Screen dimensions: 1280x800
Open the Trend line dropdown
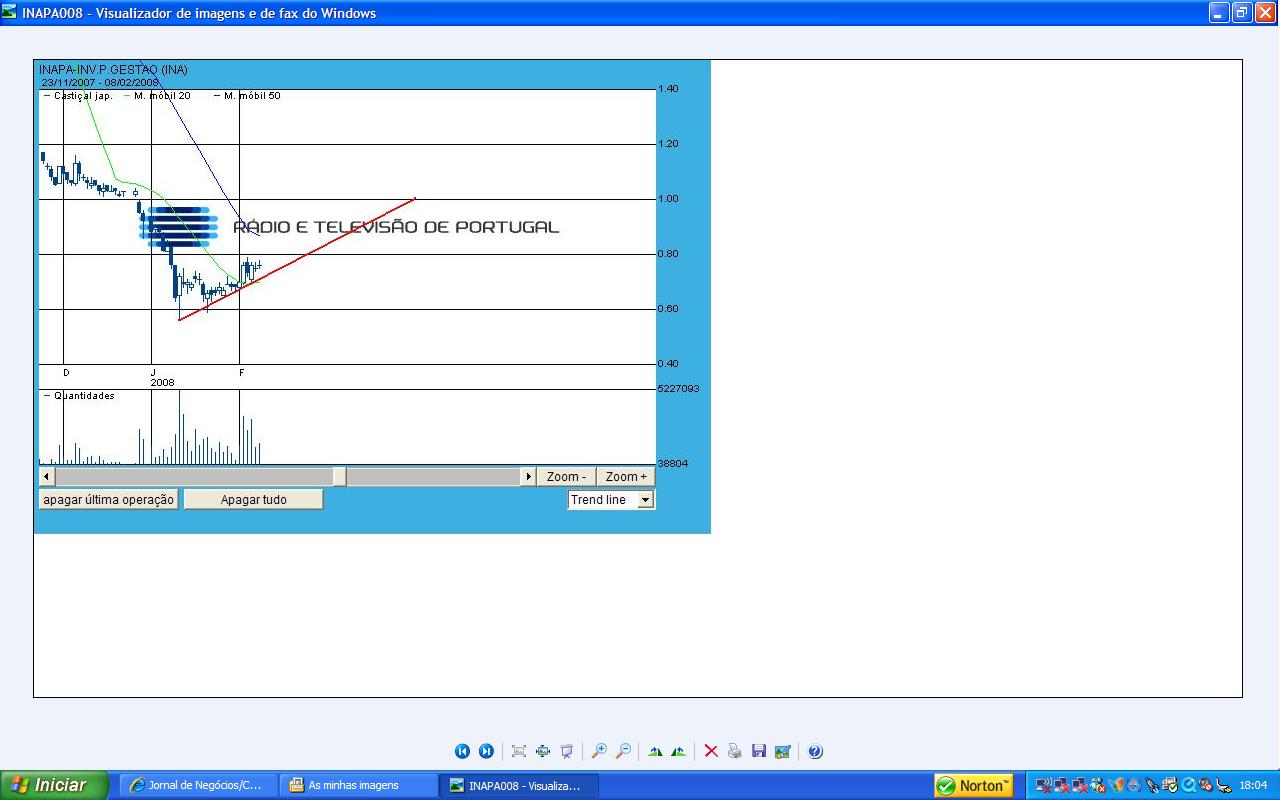coord(645,500)
